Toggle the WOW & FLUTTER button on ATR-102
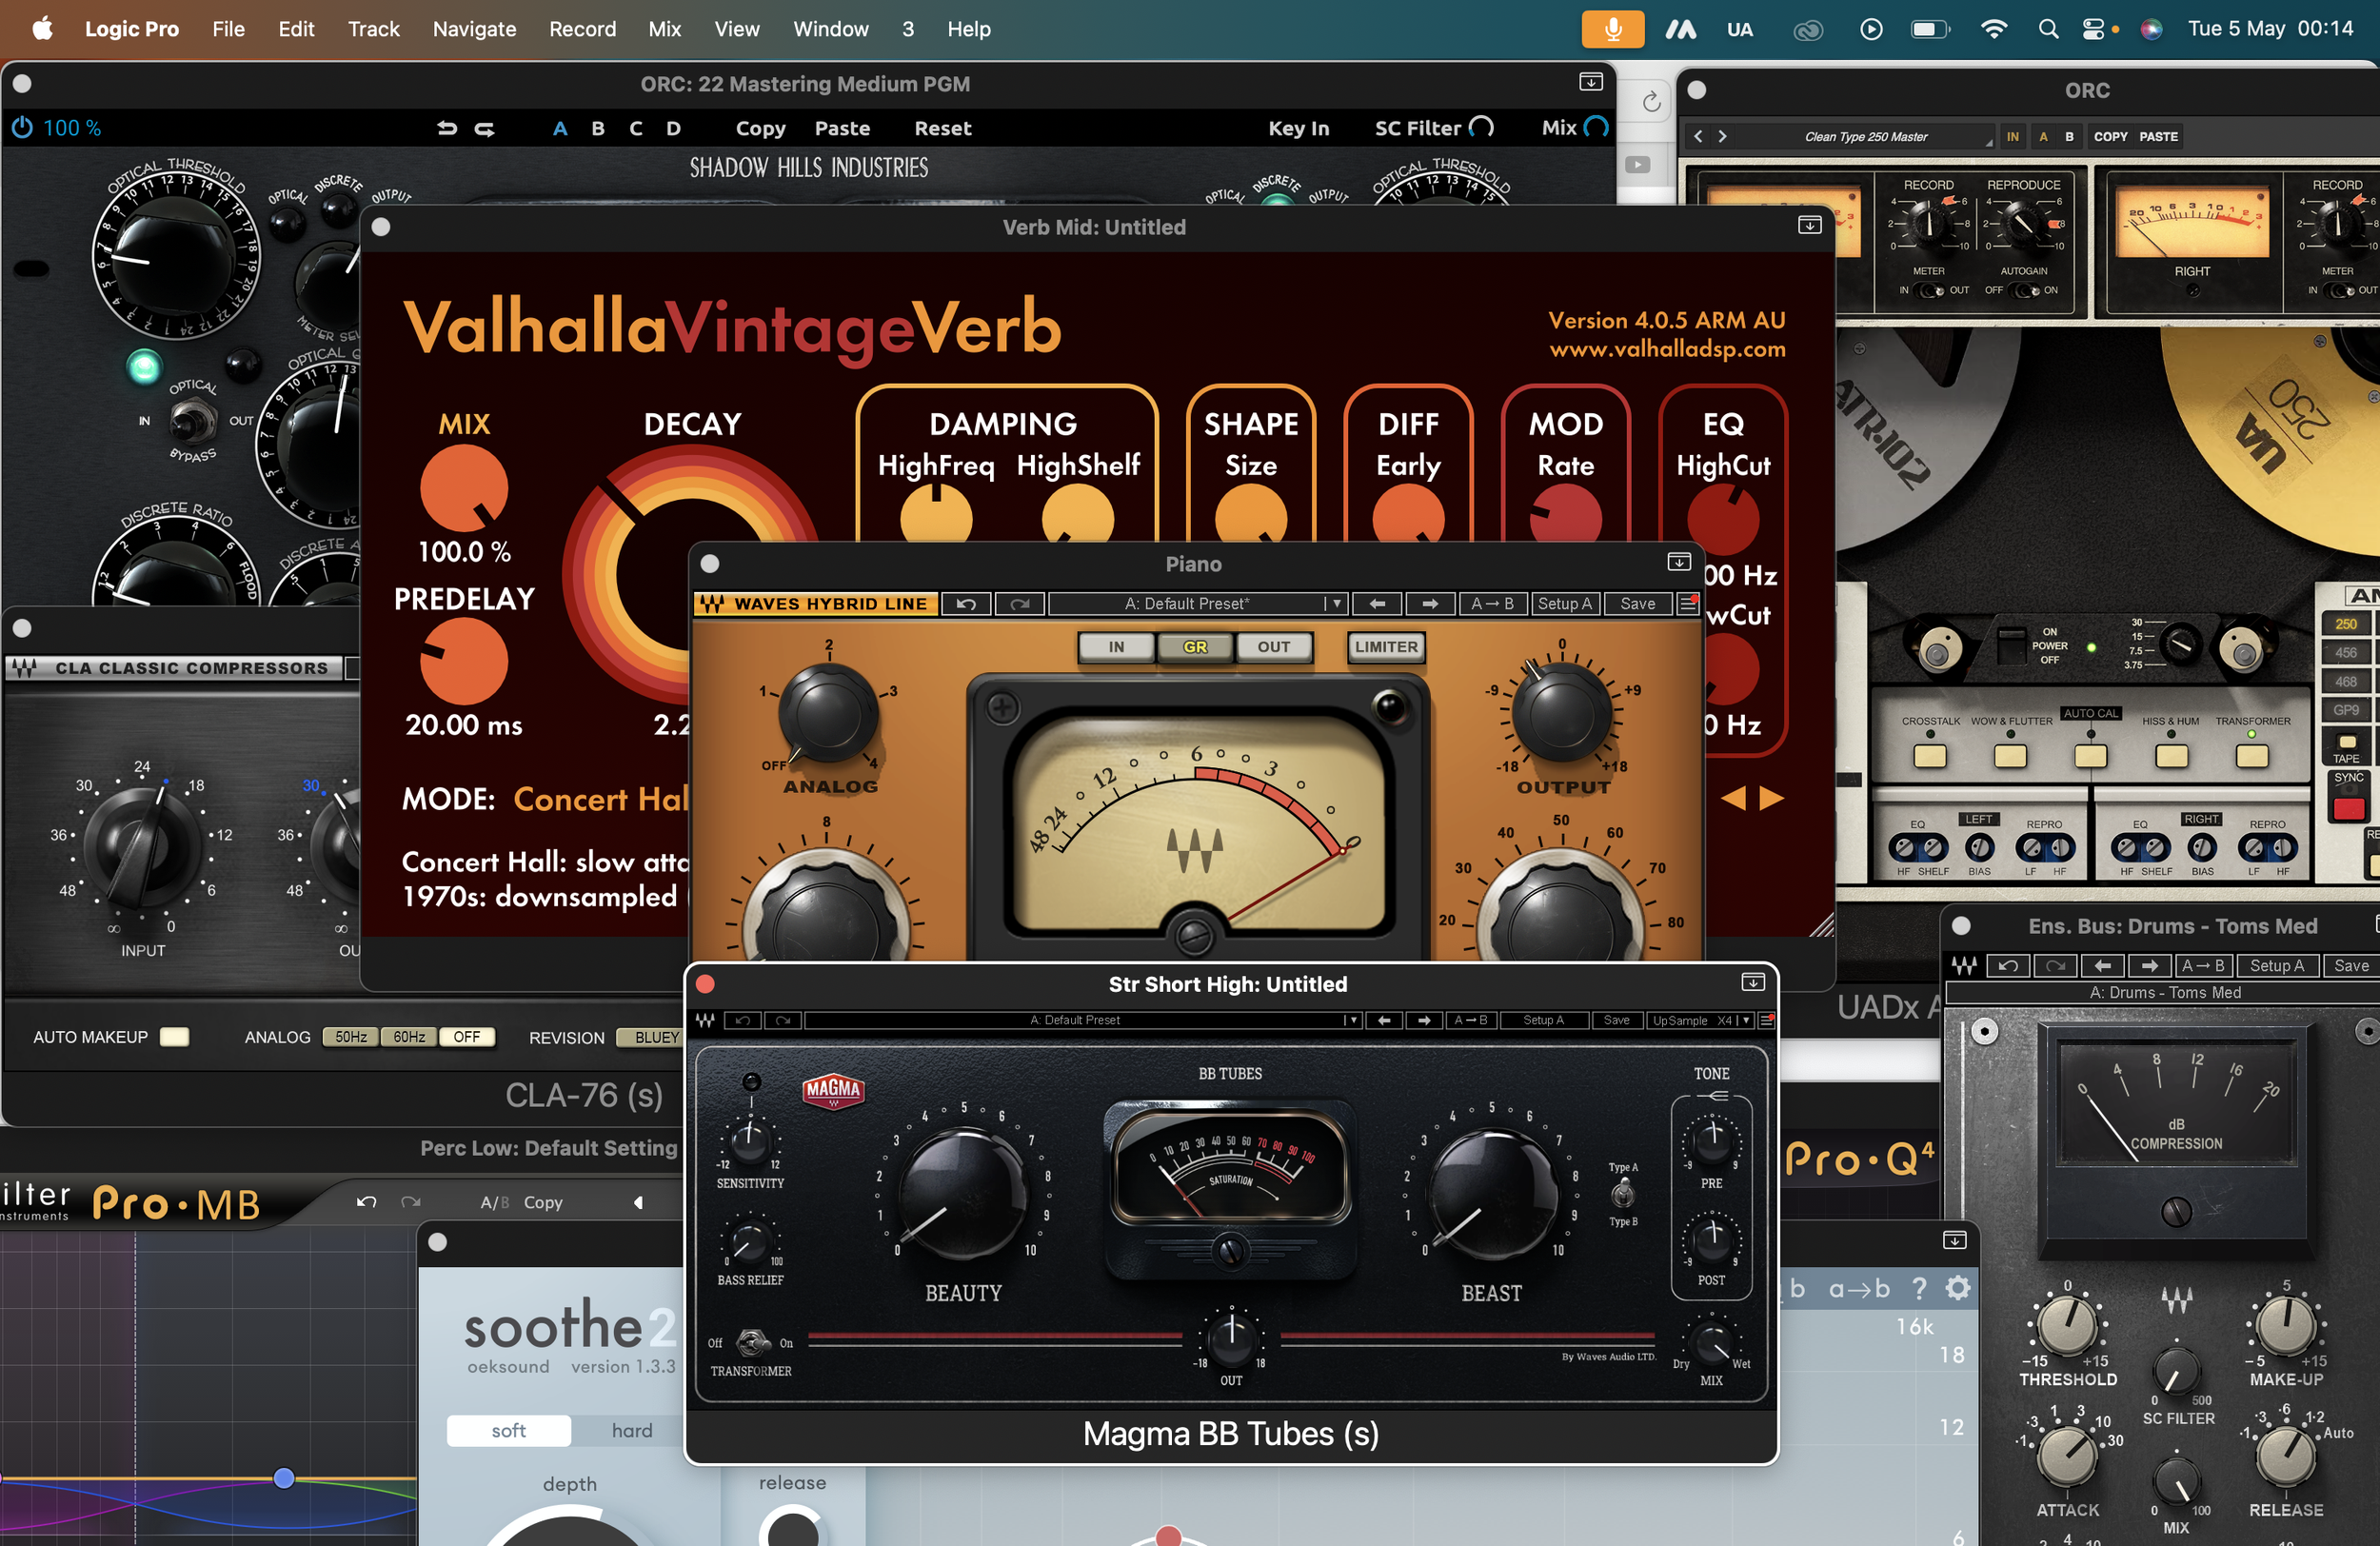The width and height of the screenshot is (2380, 1546). click(x=2009, y=755)
